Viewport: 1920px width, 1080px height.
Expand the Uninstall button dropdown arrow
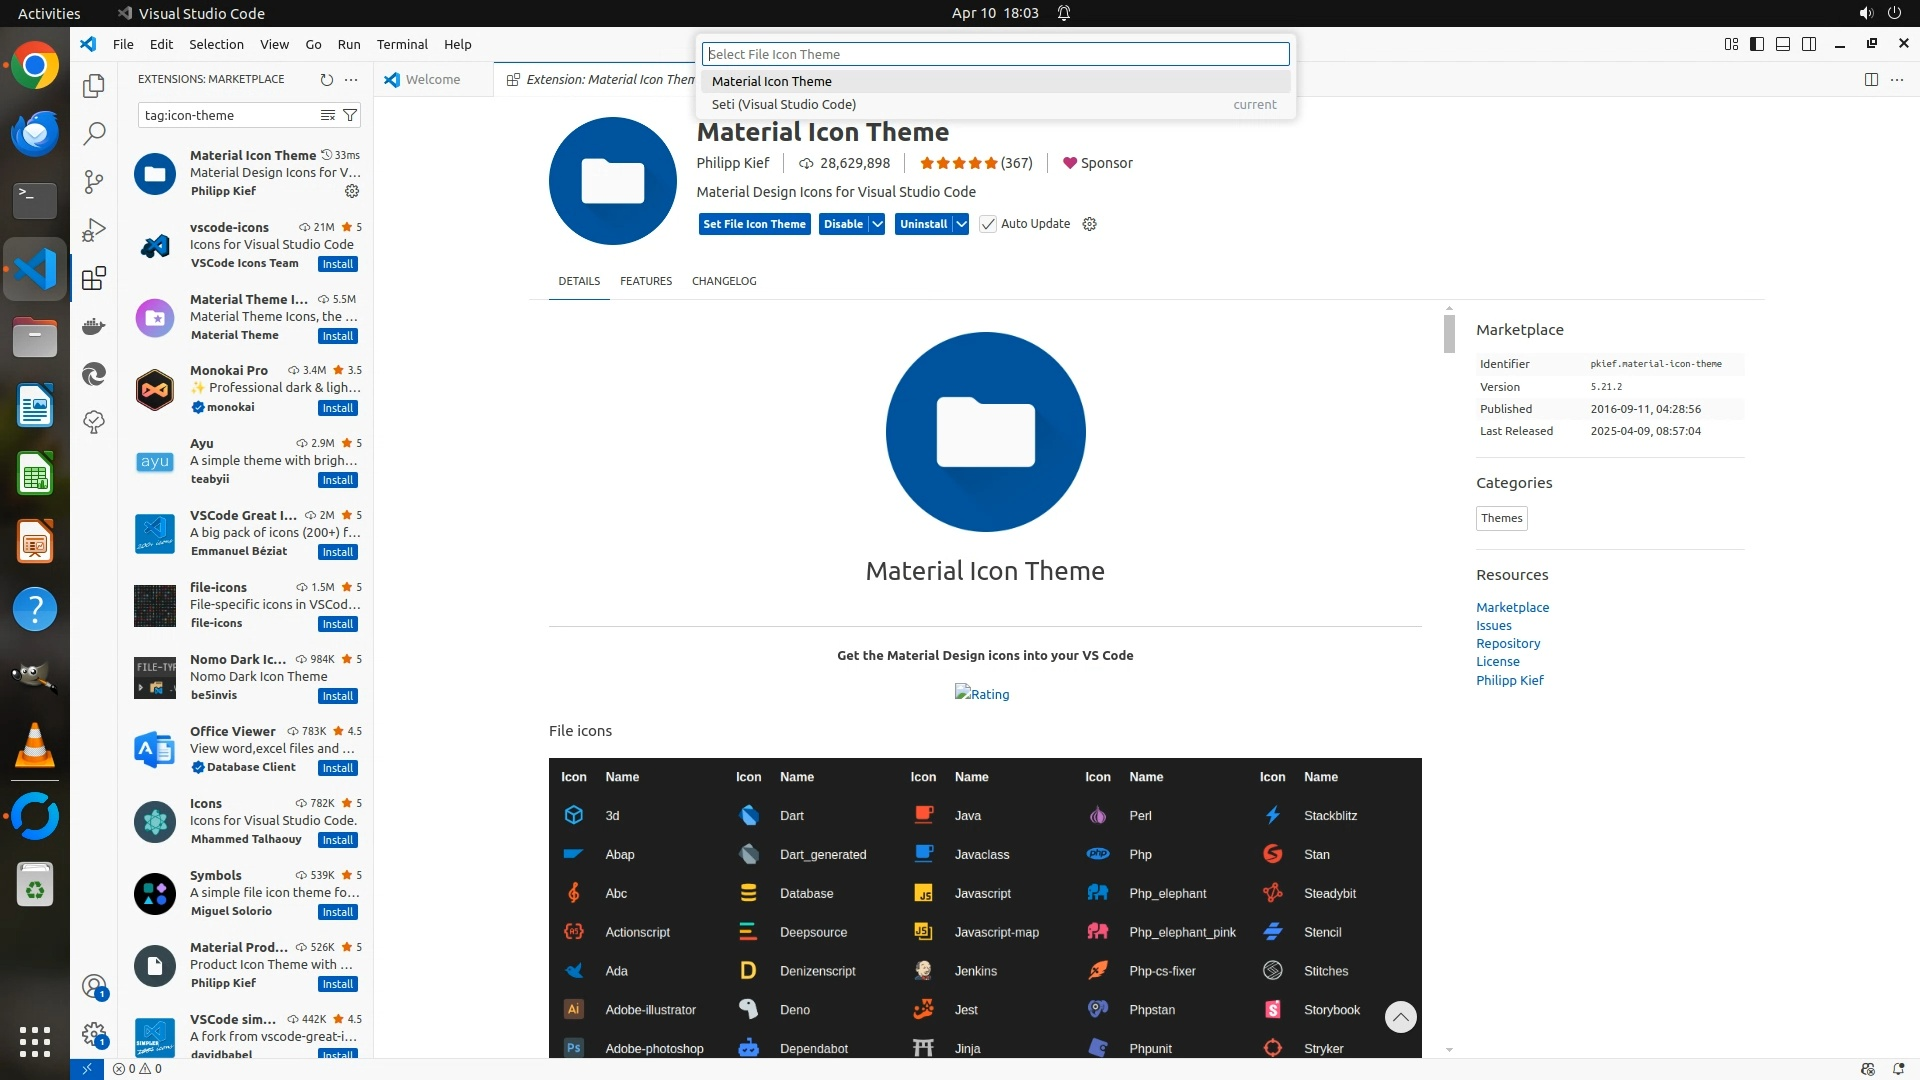click(x=961, y=224)
